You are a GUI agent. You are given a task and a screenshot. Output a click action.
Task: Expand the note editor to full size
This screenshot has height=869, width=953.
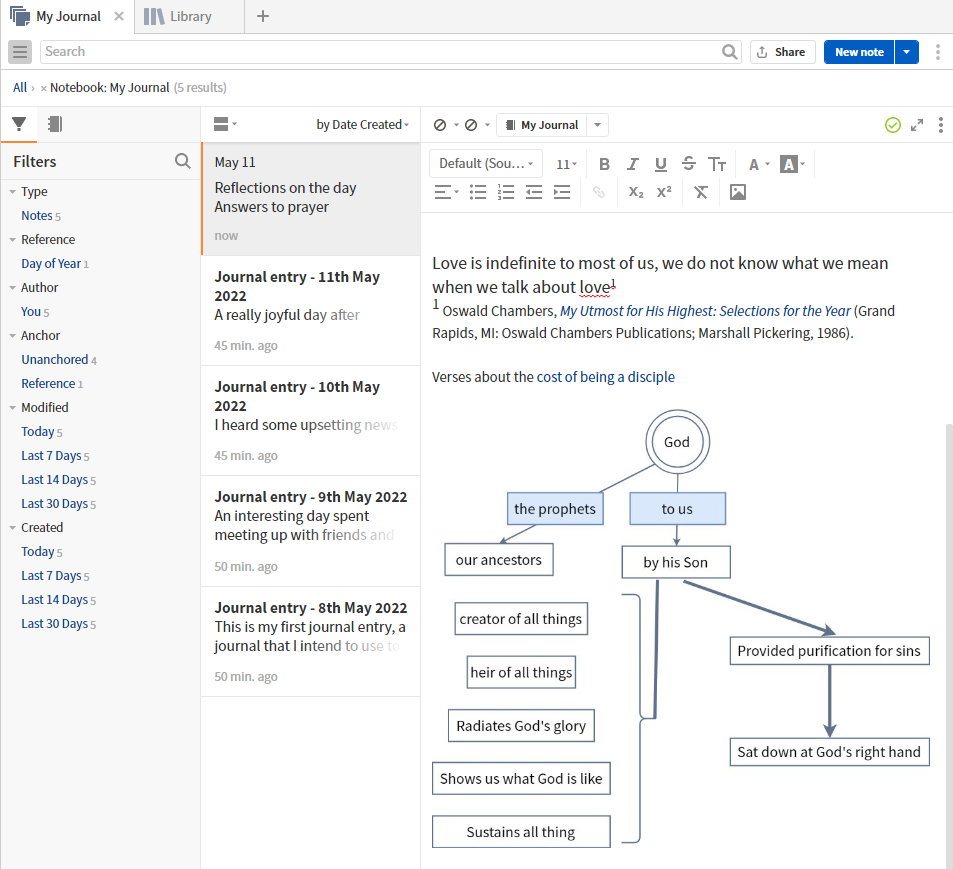[917, 125]
